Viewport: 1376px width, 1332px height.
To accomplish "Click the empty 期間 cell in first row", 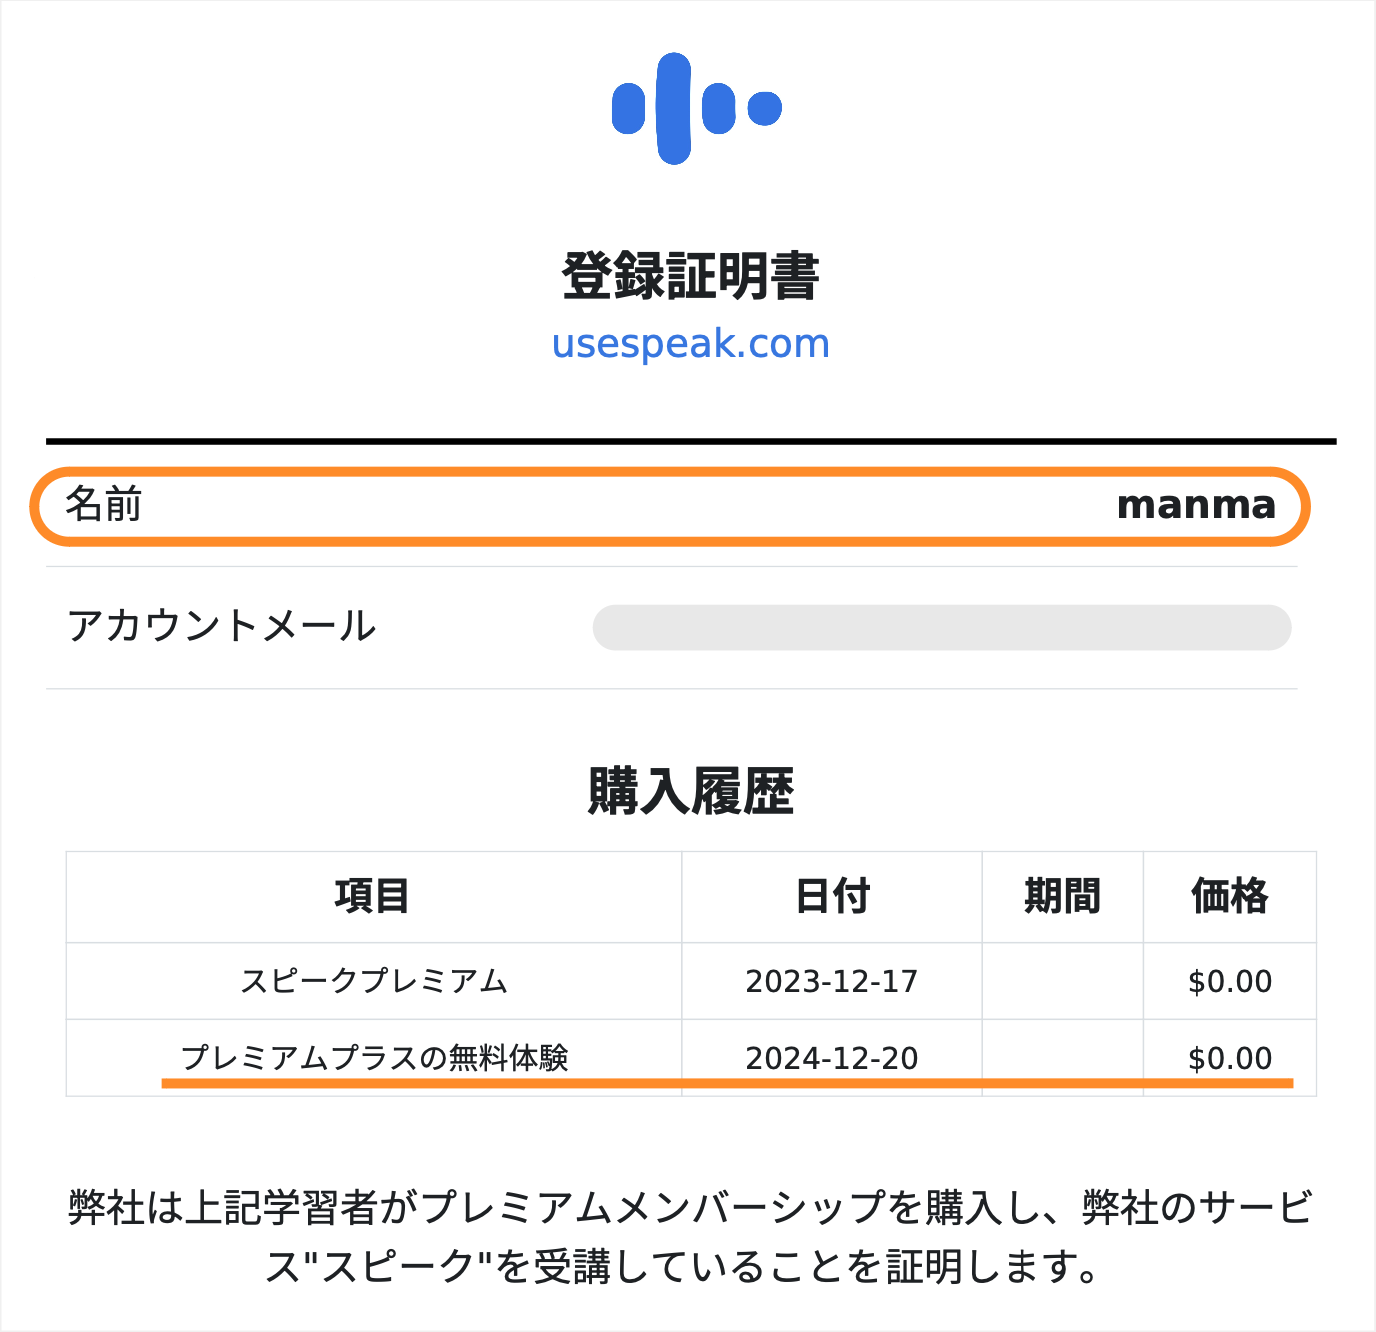I will pyautogui.click(x=1062, y=981).
